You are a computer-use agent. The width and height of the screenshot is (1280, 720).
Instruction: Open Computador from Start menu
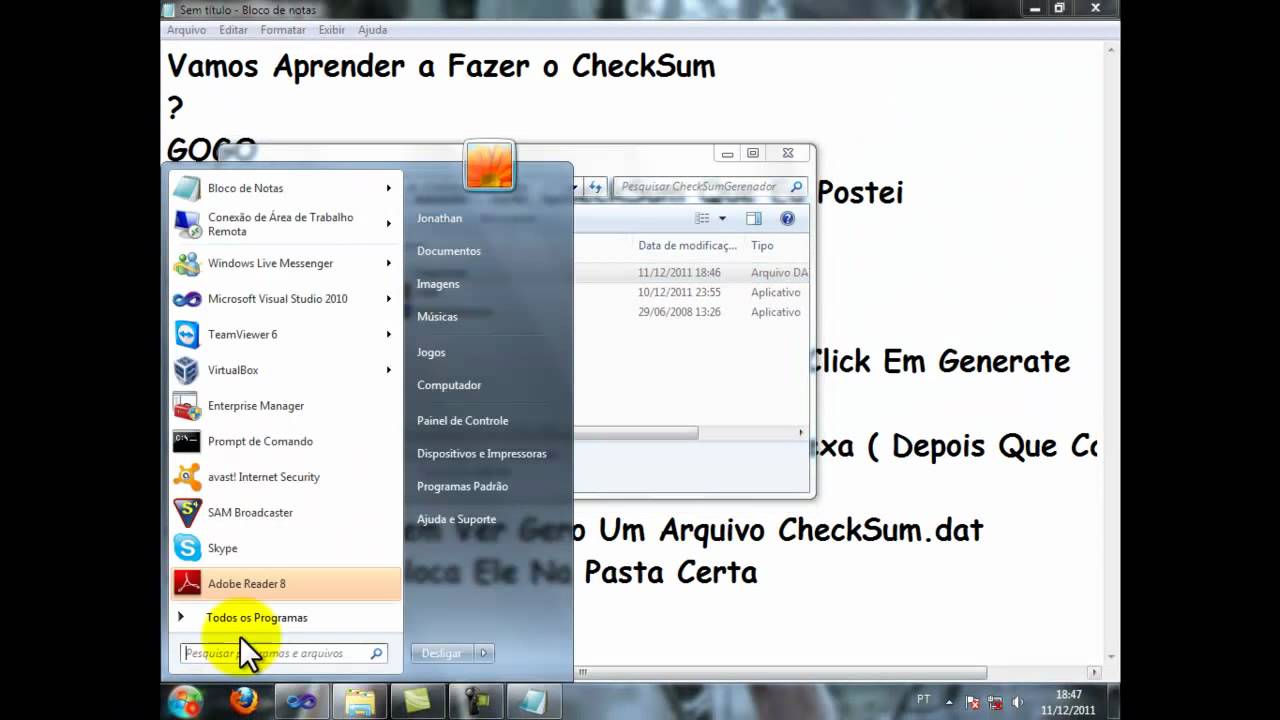coord(449,385)
